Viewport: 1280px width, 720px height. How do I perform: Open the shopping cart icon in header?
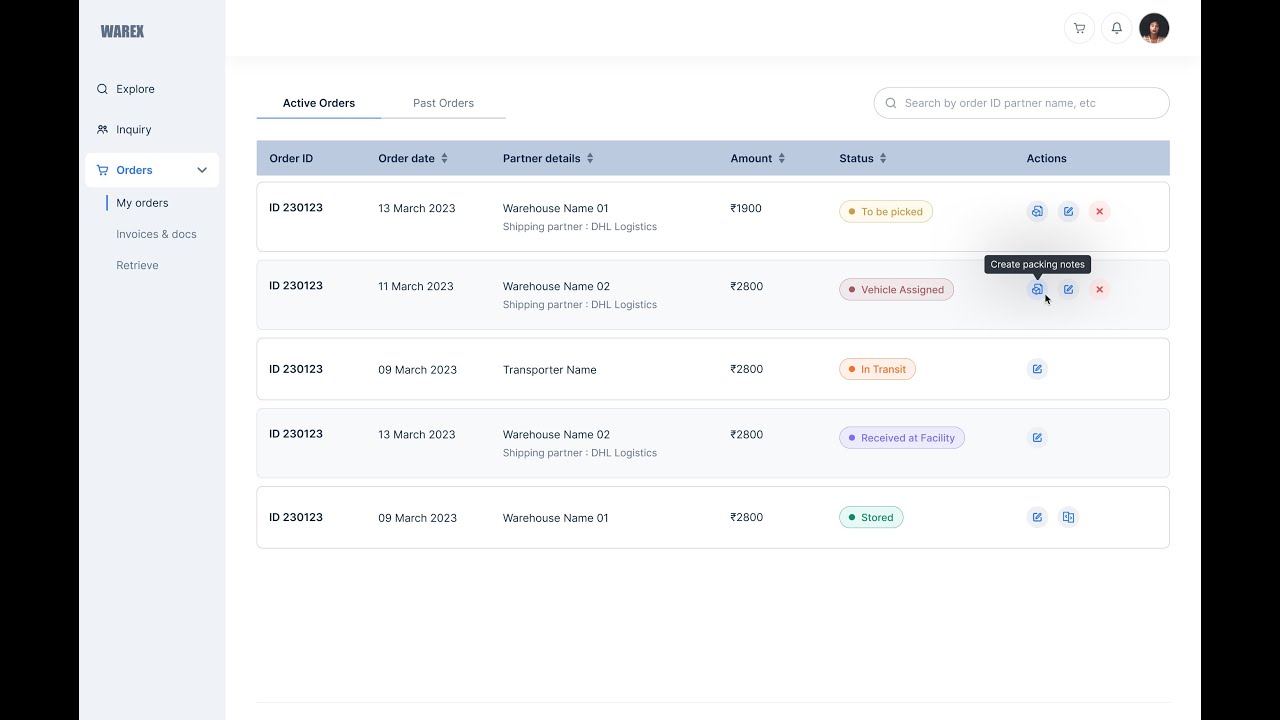[x=1079, y=28]
